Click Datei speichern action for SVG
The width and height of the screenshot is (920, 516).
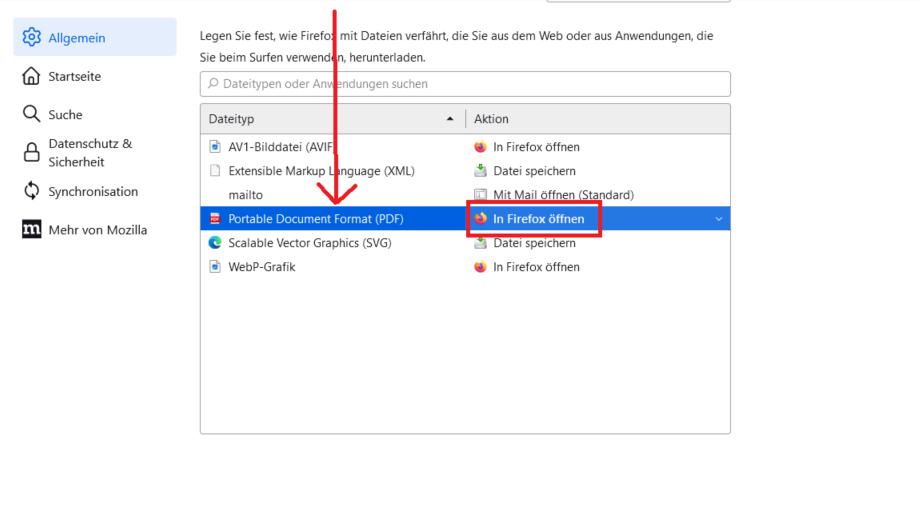coord(535,243)
